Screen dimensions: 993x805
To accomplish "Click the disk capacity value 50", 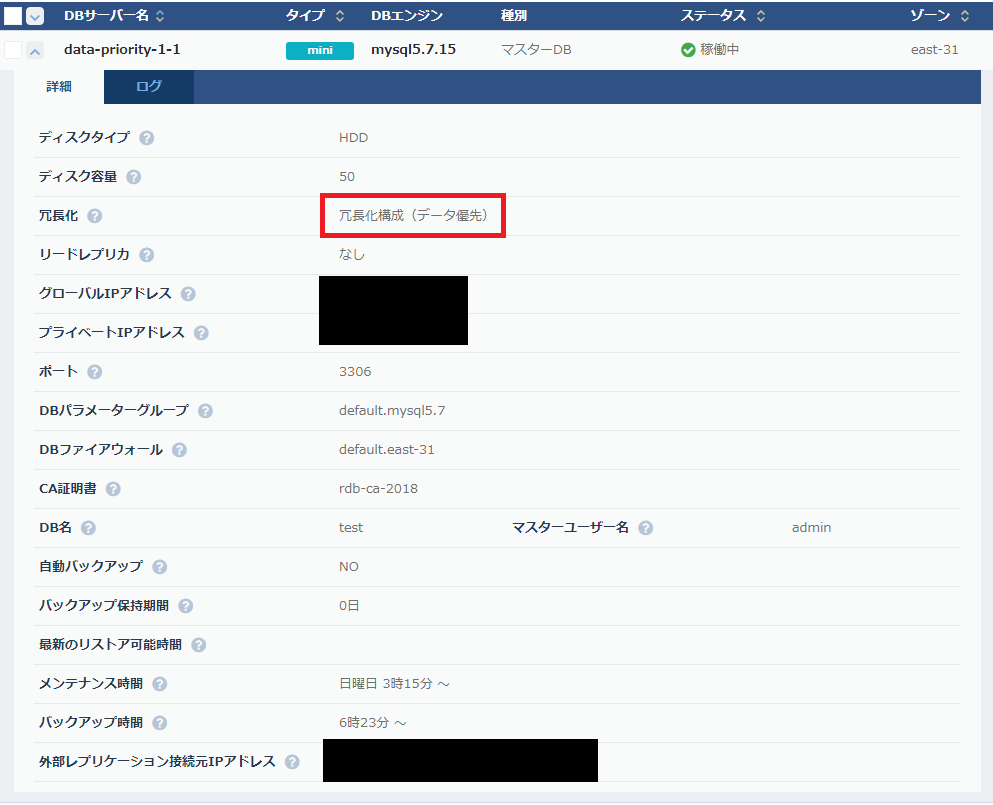I will [x=347, y=177].
